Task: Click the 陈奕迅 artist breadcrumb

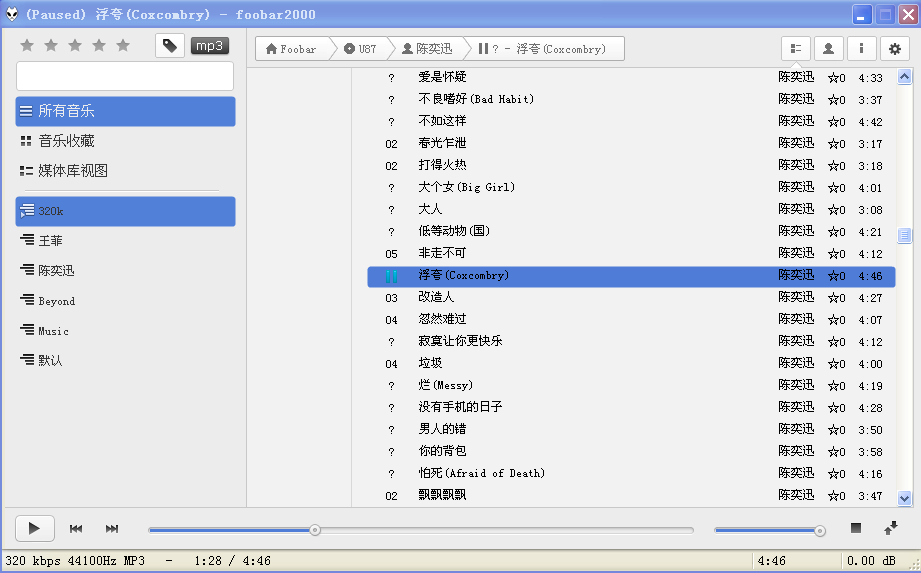Action: (427, 49)
